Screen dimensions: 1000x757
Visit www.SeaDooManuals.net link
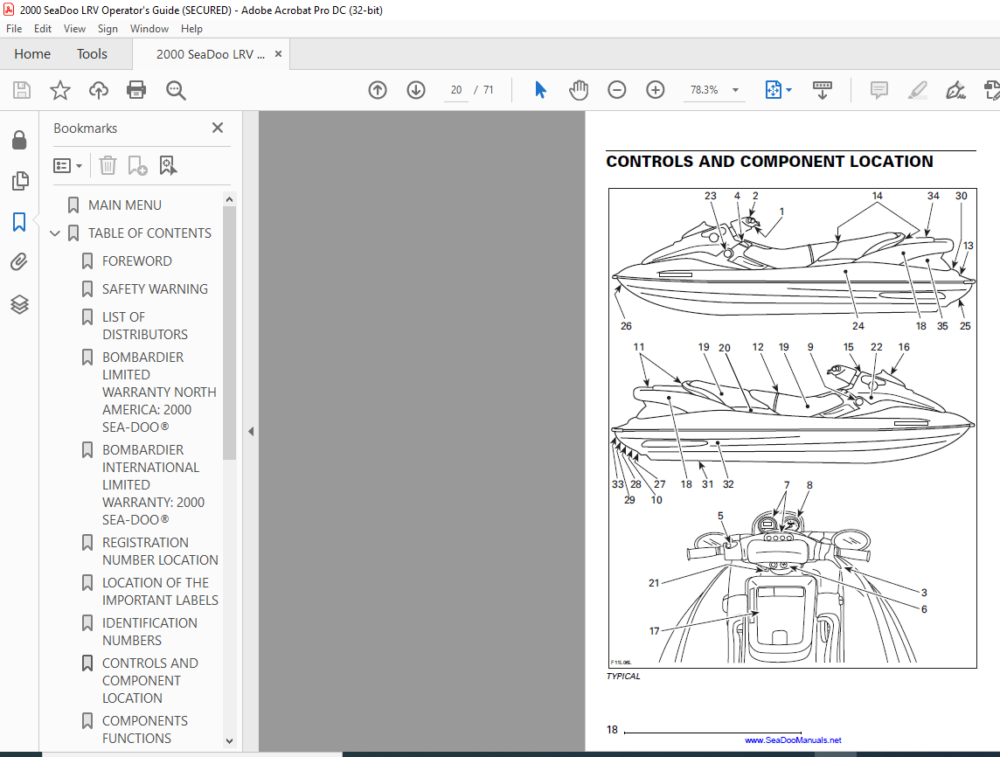[x=793, y=740]
